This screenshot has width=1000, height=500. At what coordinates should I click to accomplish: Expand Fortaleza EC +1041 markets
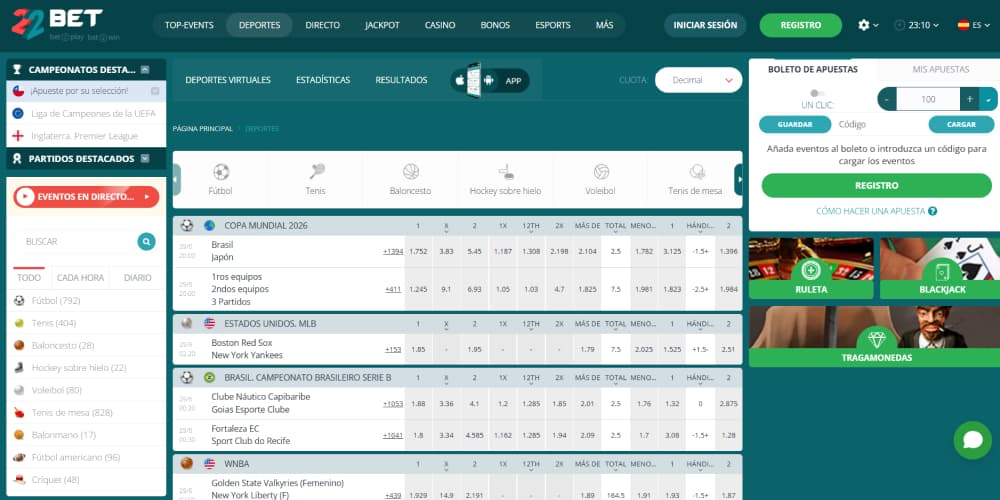(x=393, y=435)
